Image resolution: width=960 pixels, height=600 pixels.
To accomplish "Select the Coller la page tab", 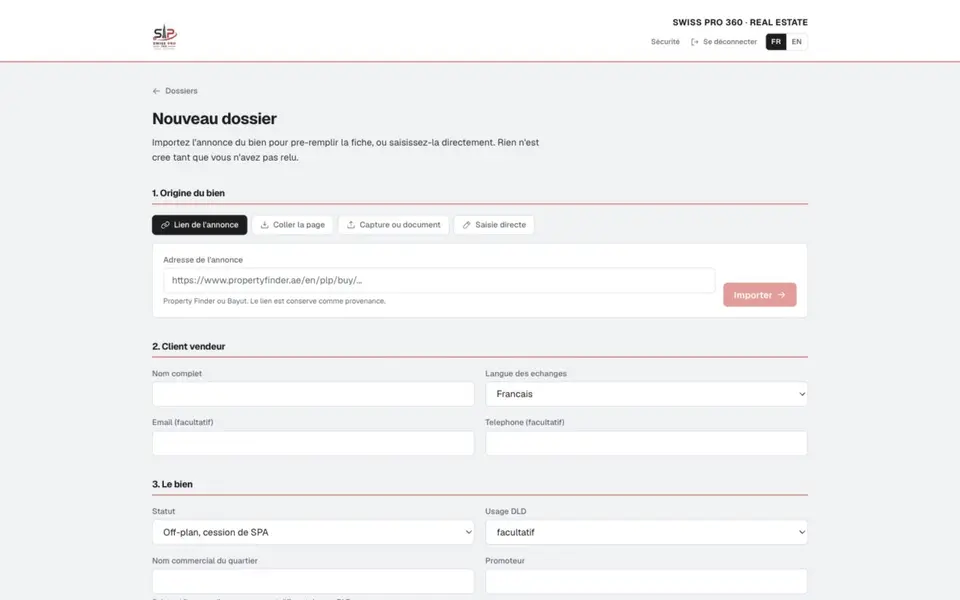I will pos(293,225).
